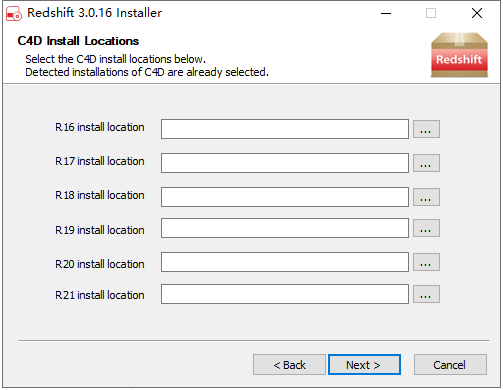Focus the R16 install location field
Screen dimensions: 503x390
tap(285, 129)
